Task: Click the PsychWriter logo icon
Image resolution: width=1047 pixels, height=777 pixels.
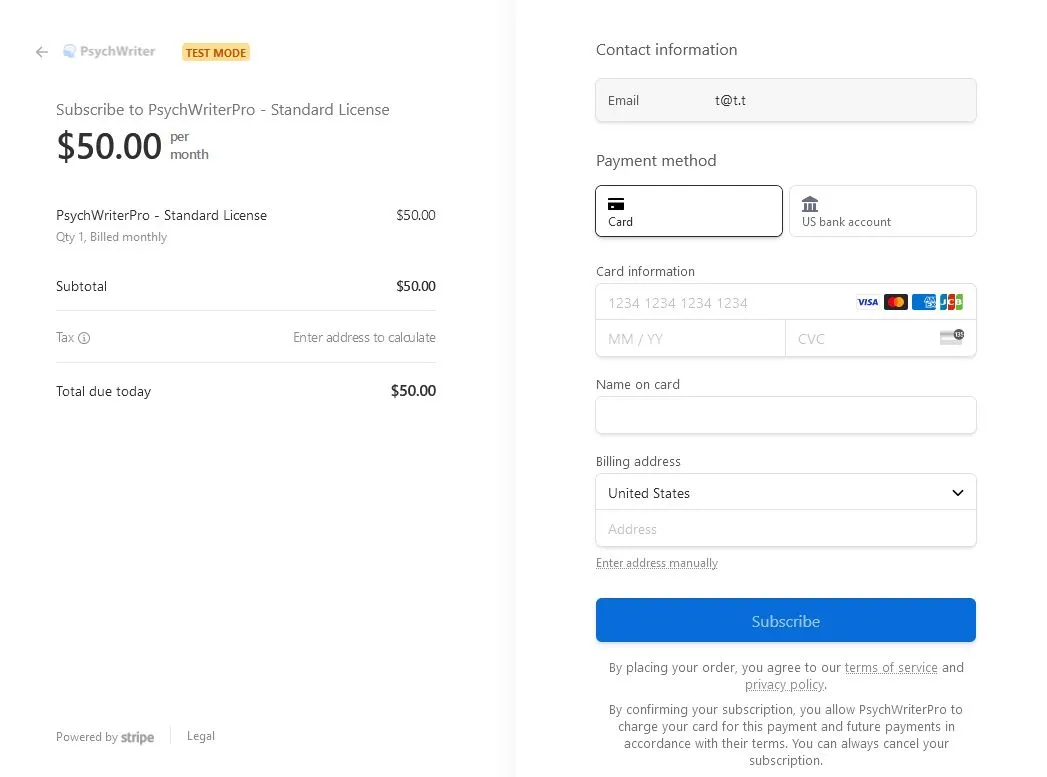Action: 69,51
